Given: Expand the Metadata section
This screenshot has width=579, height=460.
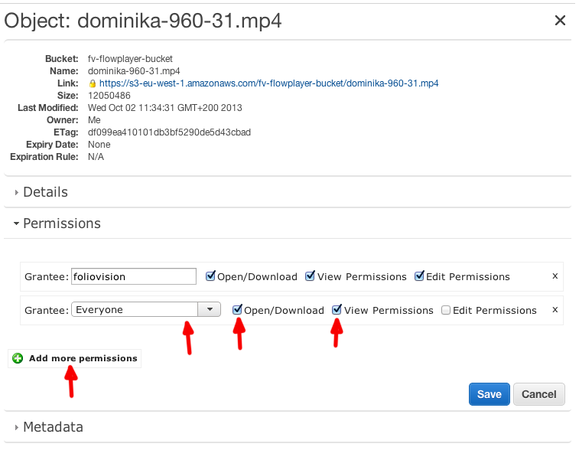Looking at the screenshot, I should 49,427.
